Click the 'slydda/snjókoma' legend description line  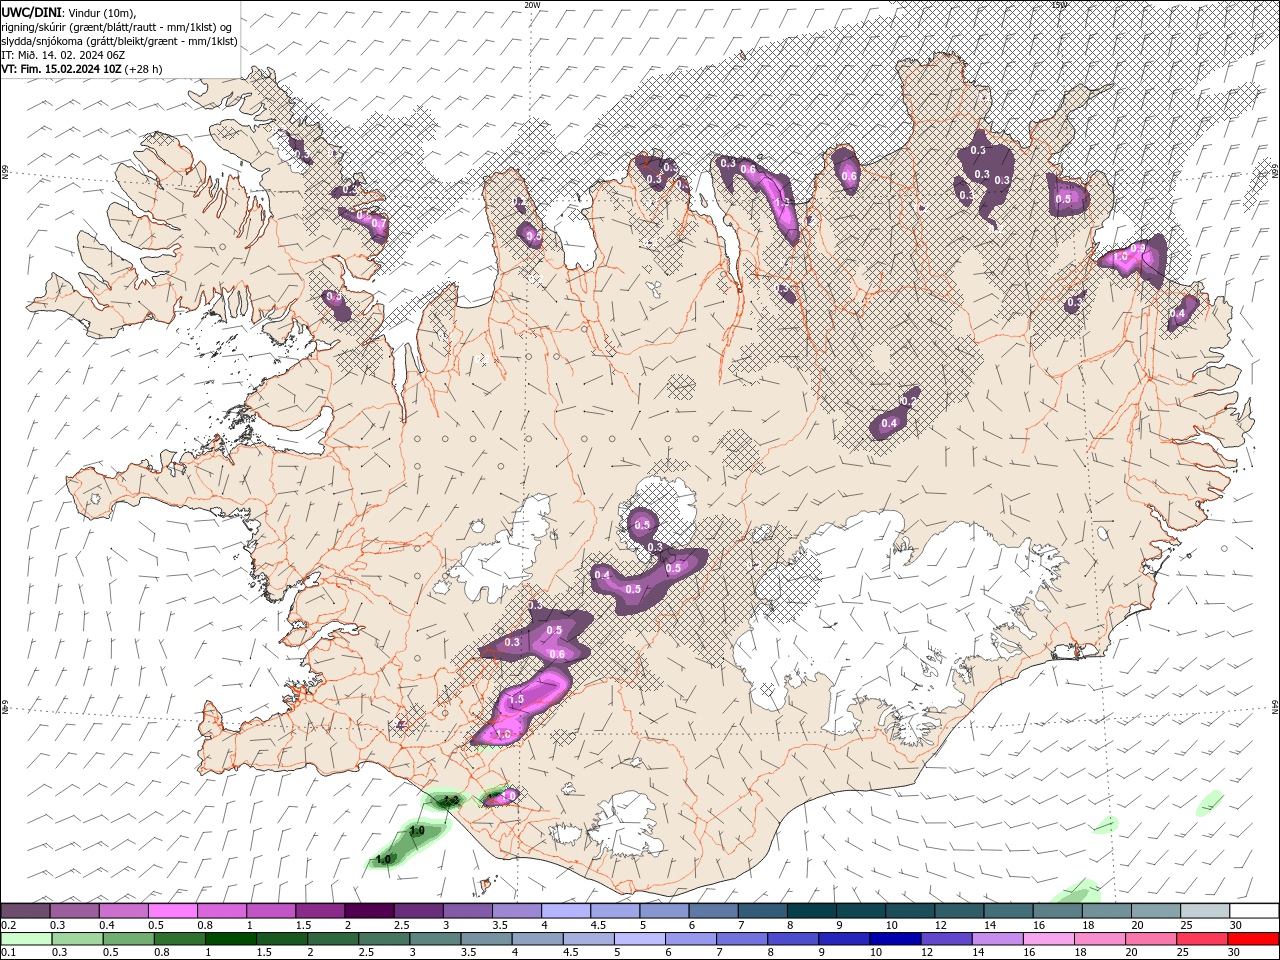click(x=120, y=41)
